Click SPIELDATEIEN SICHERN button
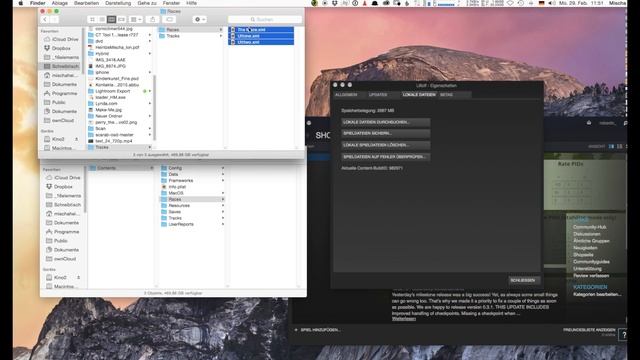Image resolution: width=640 pixels, height=360 pixels. click(x=385, y=133)
